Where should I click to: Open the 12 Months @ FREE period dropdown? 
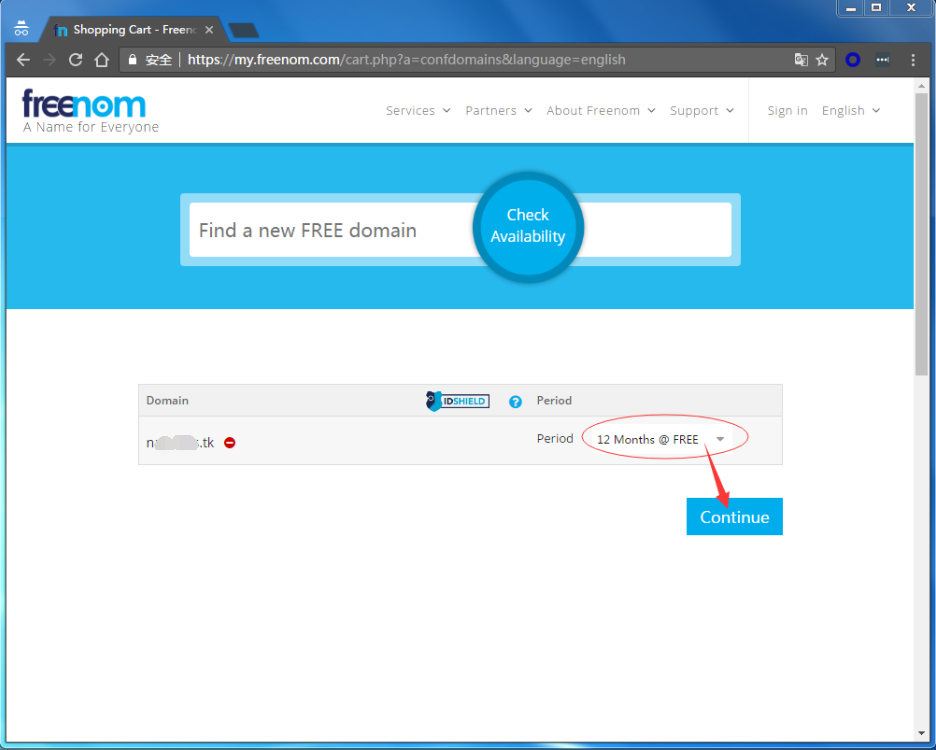click(x=661, y=439)
